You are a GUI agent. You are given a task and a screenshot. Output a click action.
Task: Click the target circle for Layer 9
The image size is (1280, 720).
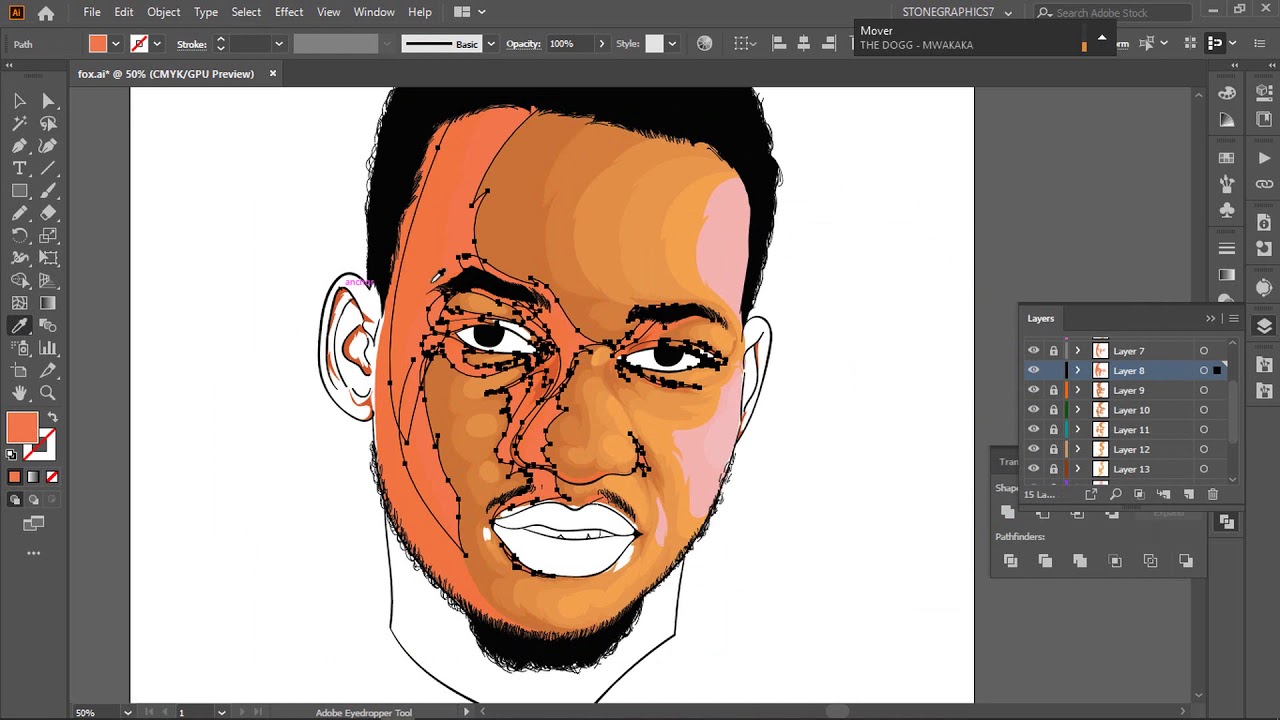coord(1204,390)
